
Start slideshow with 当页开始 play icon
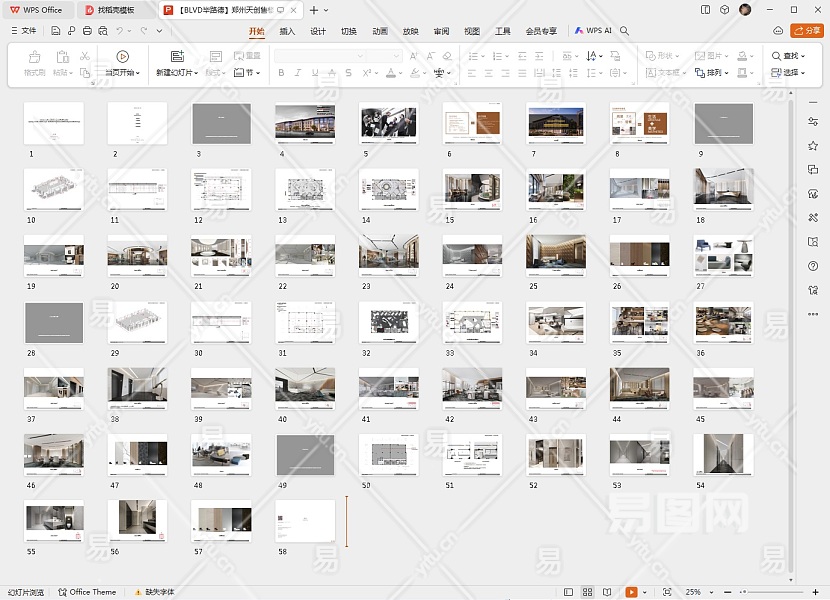(x=122, y=57)
